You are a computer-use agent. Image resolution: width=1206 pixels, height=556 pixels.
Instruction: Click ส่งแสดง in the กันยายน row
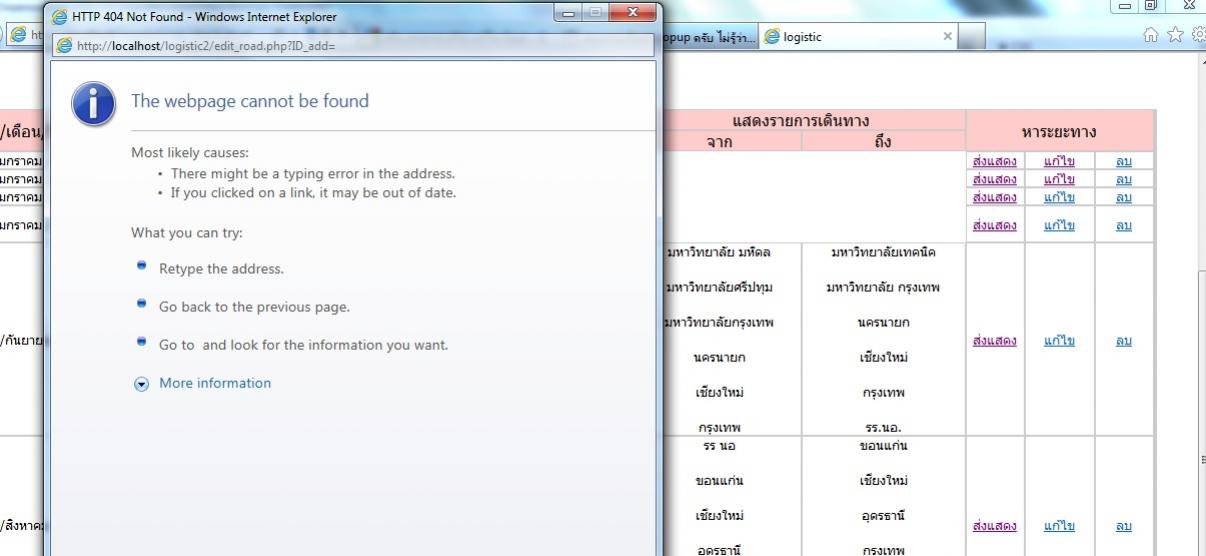click(x=994, y=340)
